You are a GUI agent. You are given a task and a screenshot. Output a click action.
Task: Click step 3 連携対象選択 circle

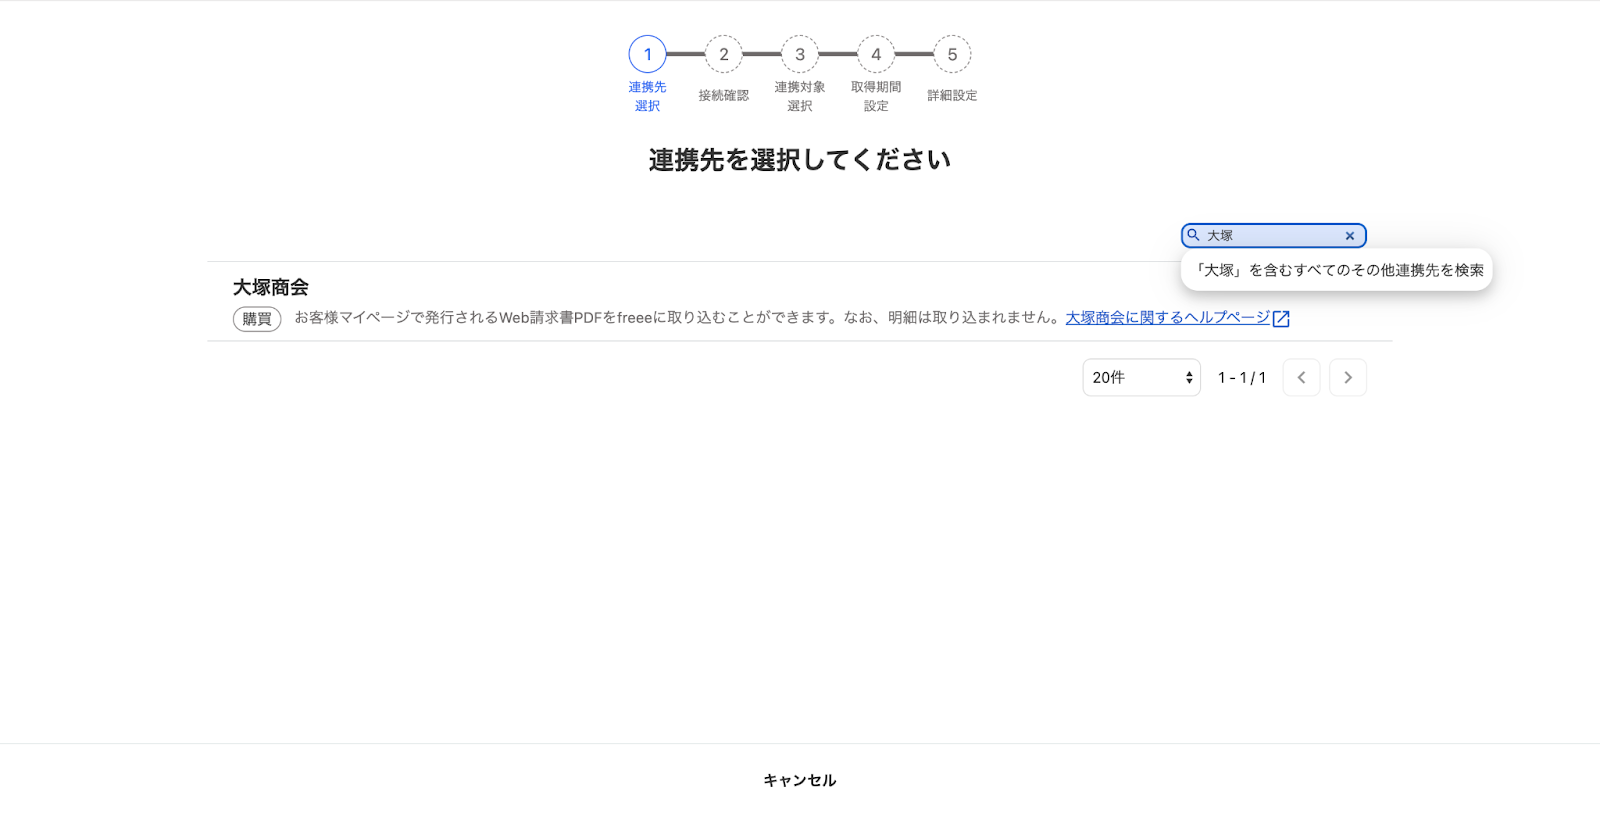click(800, 54)
